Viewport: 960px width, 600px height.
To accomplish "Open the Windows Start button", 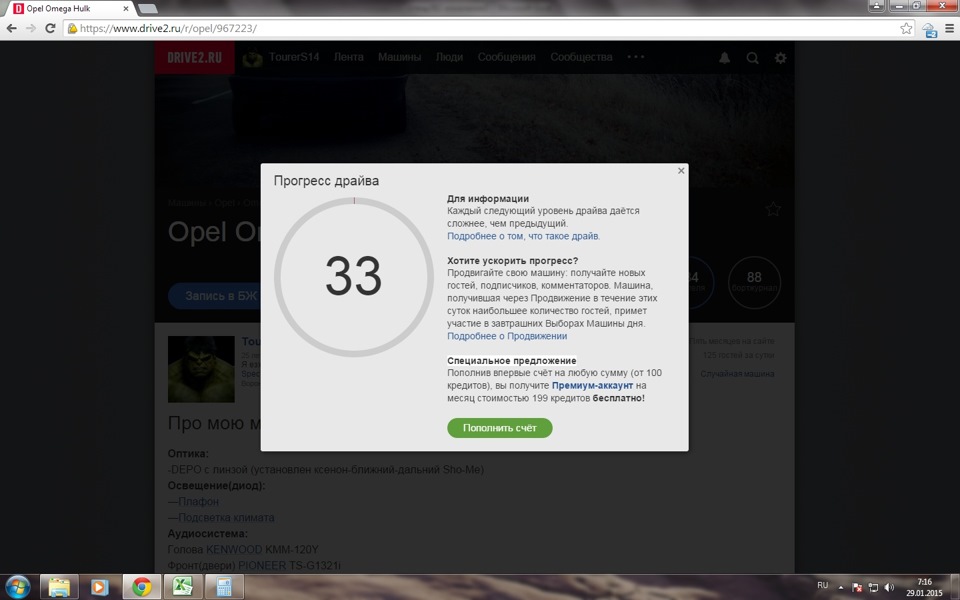I will [x=17, y=587].
